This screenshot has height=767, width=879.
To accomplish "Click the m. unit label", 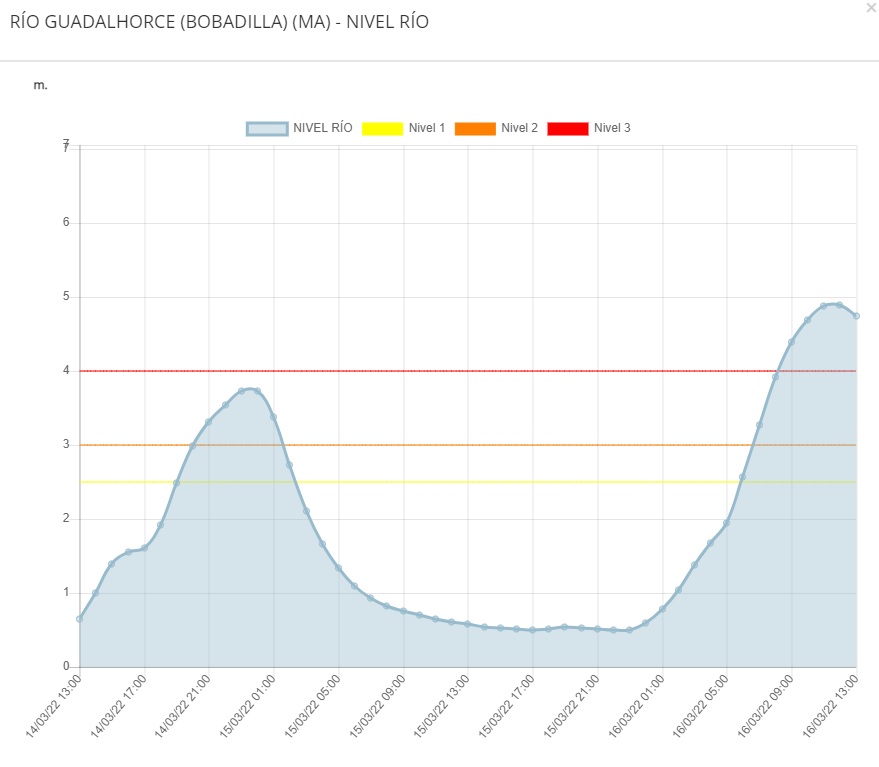I will click(x=40, y=85).
